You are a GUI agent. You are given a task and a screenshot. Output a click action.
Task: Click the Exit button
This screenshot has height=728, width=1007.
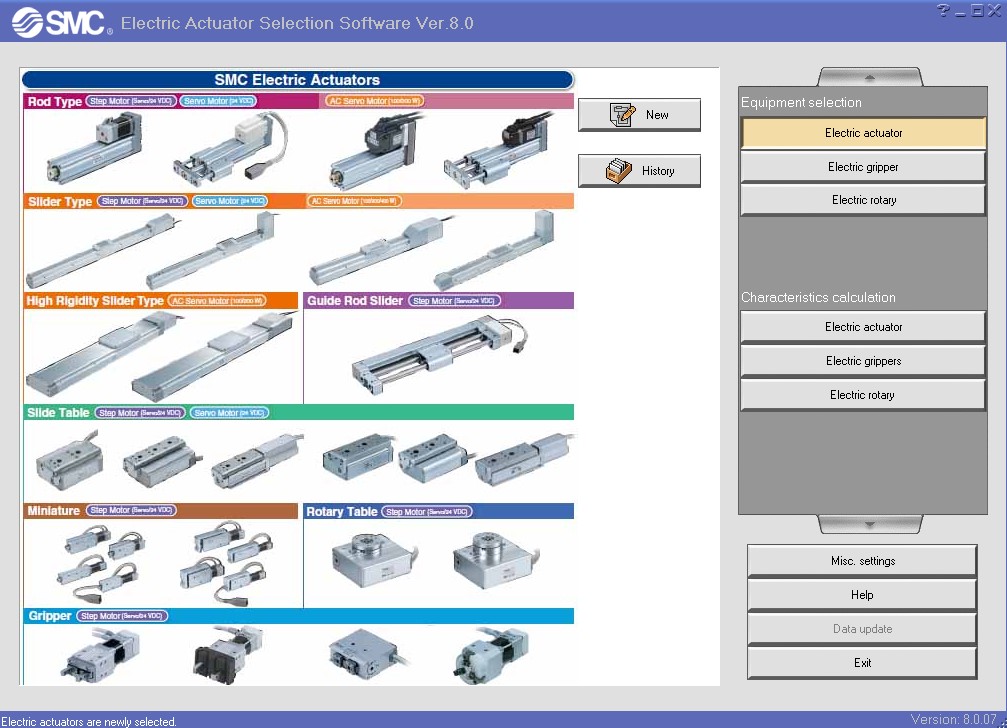point(863,663)
